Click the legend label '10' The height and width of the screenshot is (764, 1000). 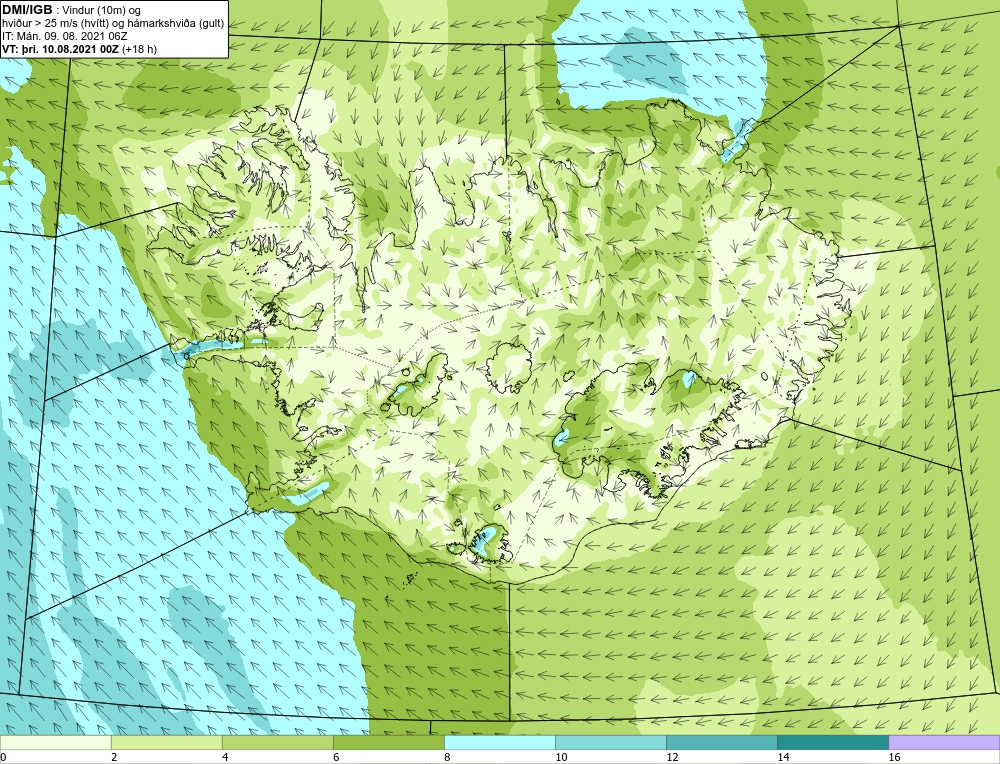point(560,757)
